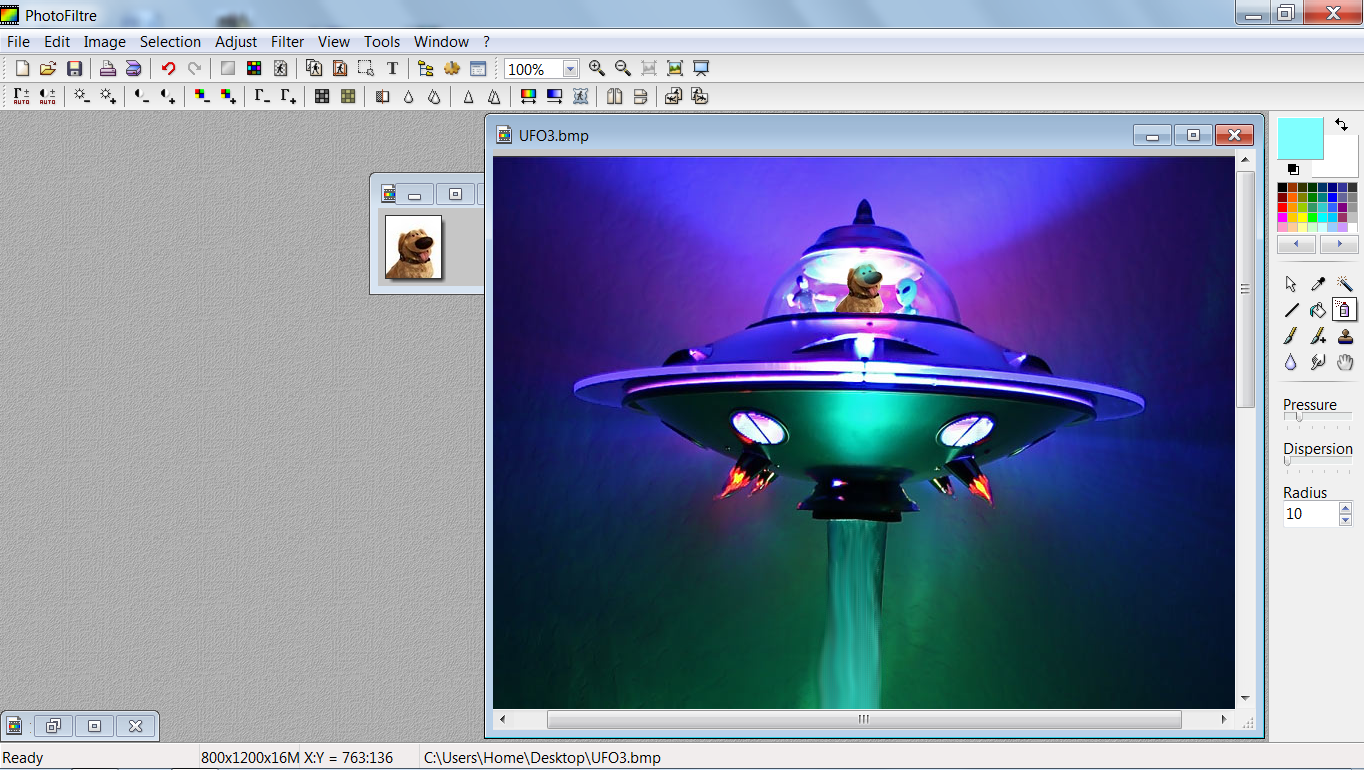Click the Radius value field
This screenshot has height=772, width=1364.
click(1310, 514)
